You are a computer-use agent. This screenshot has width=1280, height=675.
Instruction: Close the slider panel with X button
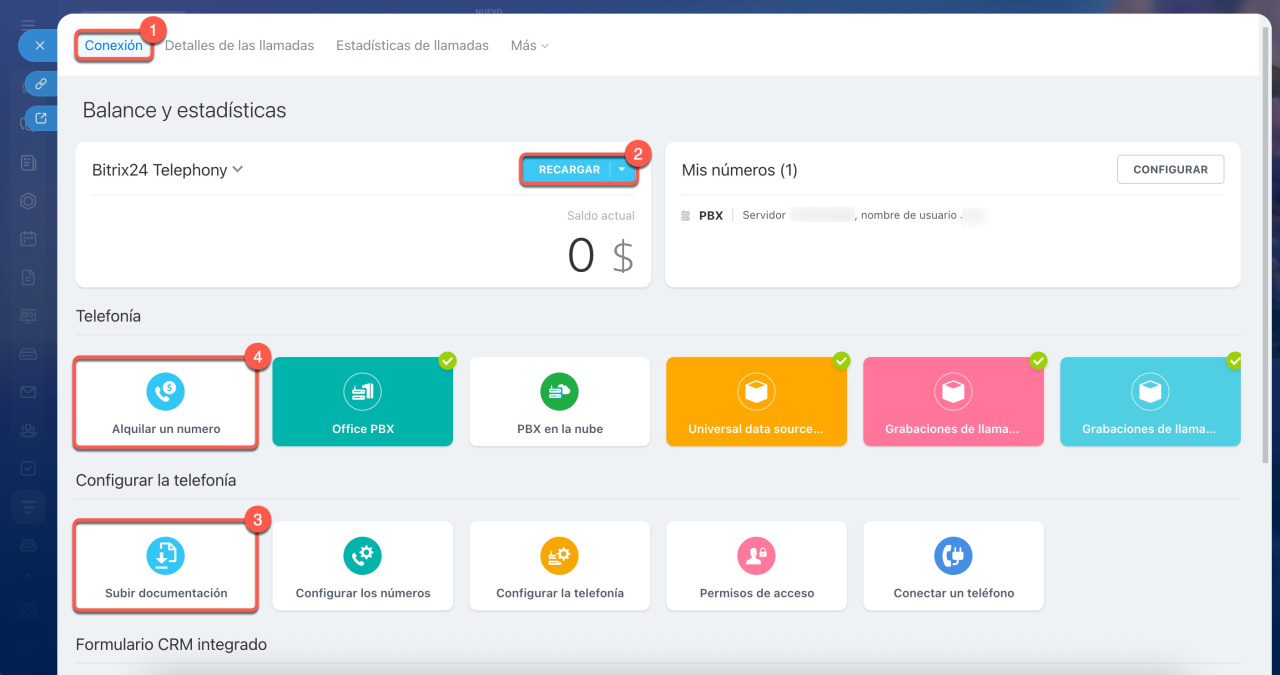coord(39,46)
